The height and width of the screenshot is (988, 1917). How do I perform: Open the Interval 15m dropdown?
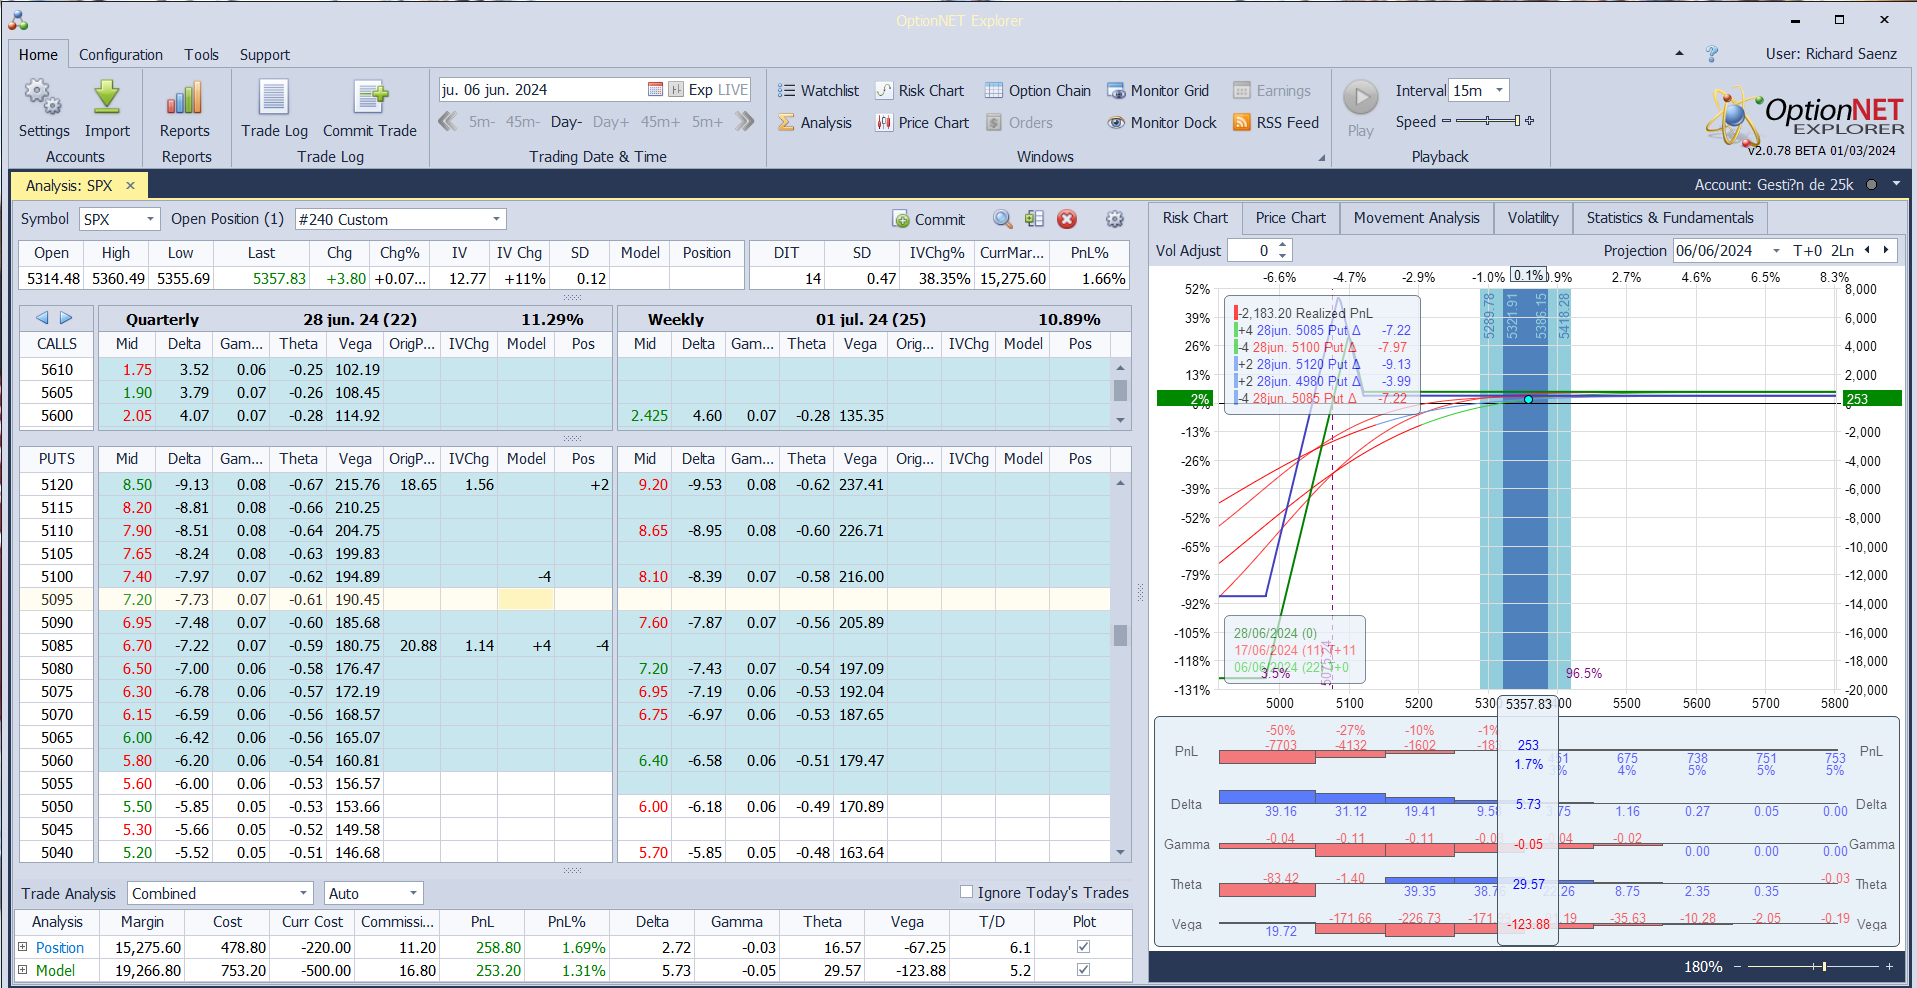1499,90
